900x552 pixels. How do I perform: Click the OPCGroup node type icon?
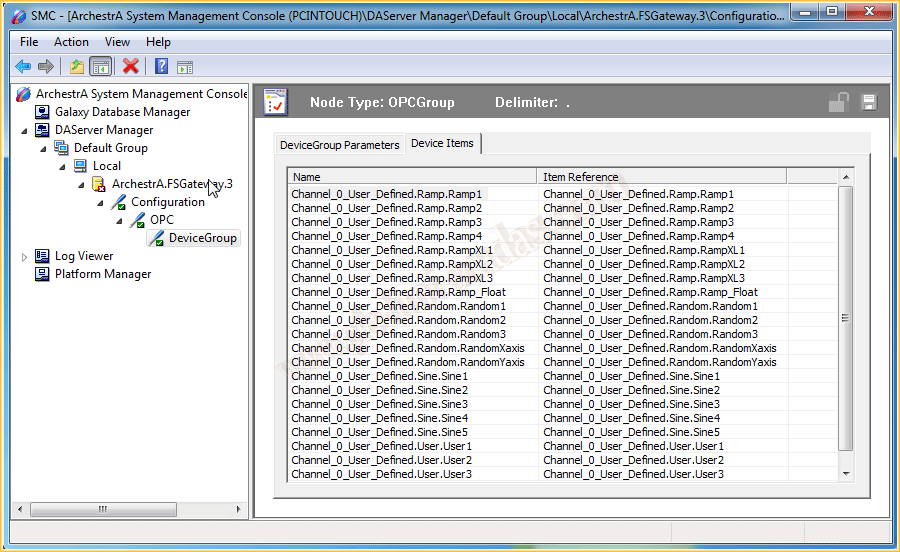276,102
